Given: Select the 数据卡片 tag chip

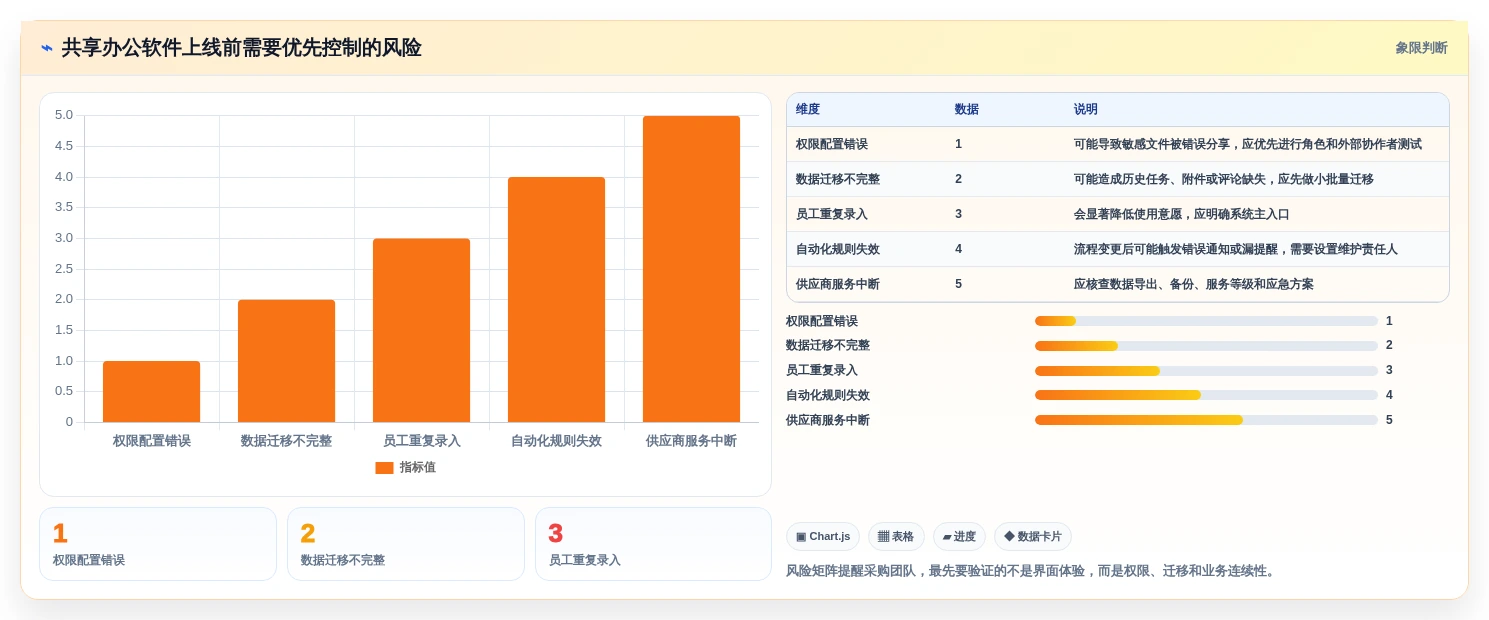Looking at the screenshot, I should pyautogui.click(x=1033, y=537).
